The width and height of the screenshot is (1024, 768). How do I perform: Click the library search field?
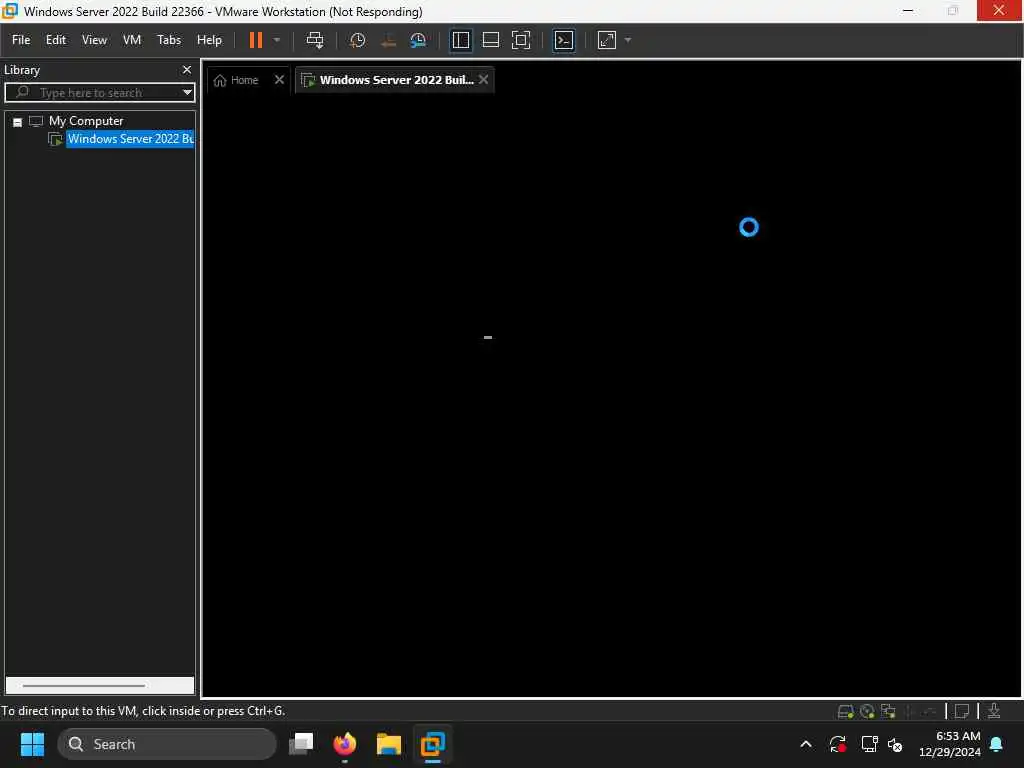(98, 92)
